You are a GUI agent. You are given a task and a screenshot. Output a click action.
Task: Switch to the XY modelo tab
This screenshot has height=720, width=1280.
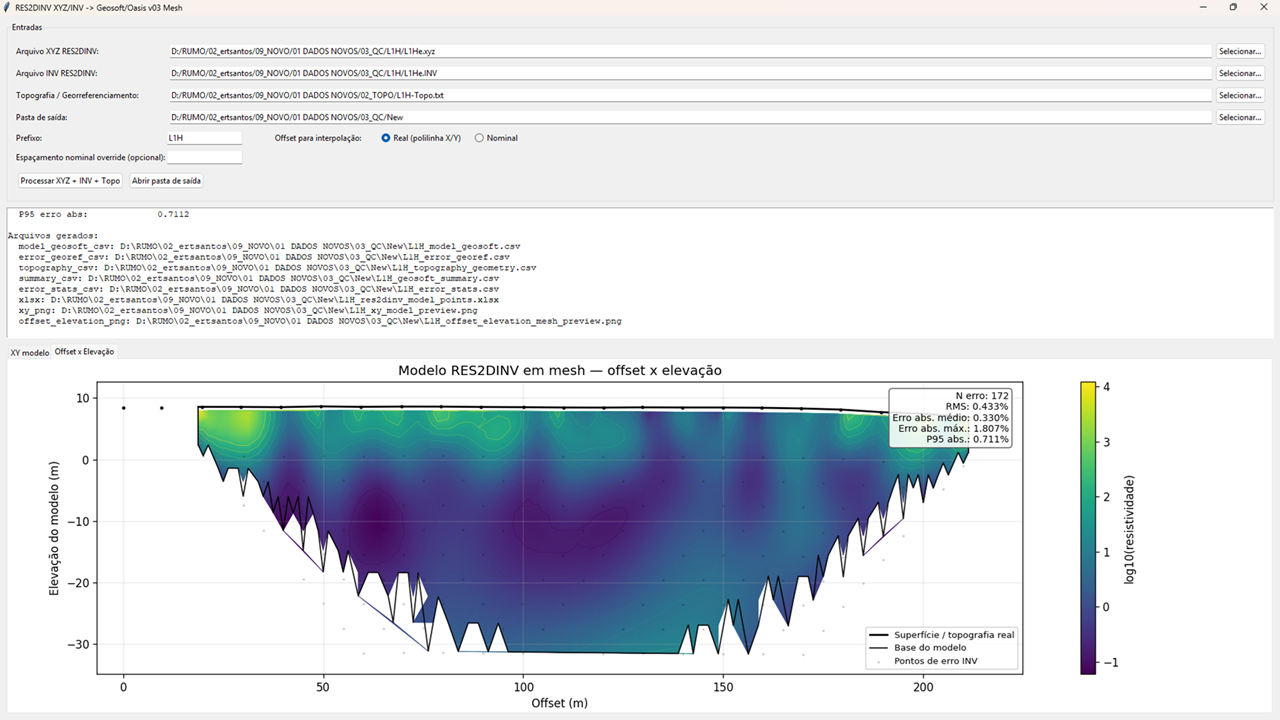click(x=29, y=353)
